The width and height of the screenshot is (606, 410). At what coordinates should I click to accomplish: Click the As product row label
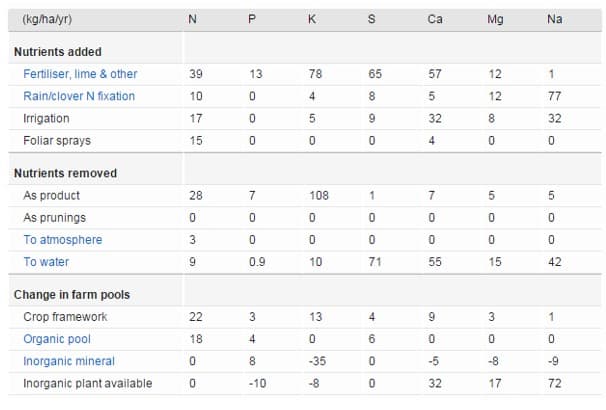pos(51,195)
